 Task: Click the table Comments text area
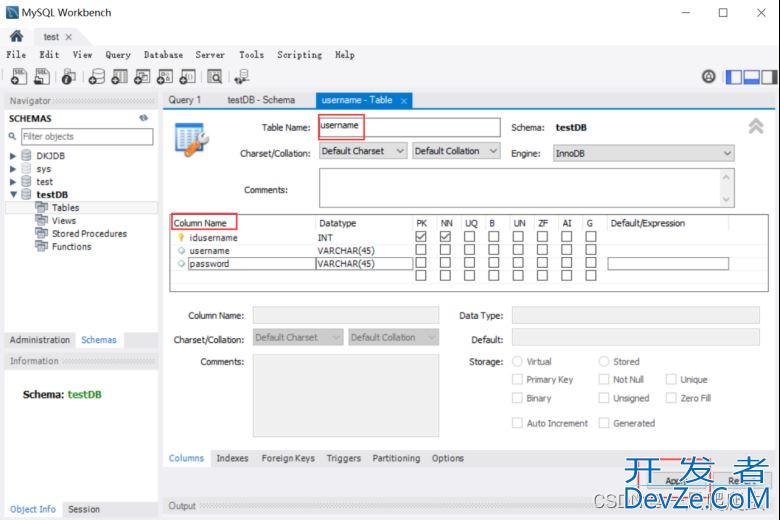[x=520, y=188]
